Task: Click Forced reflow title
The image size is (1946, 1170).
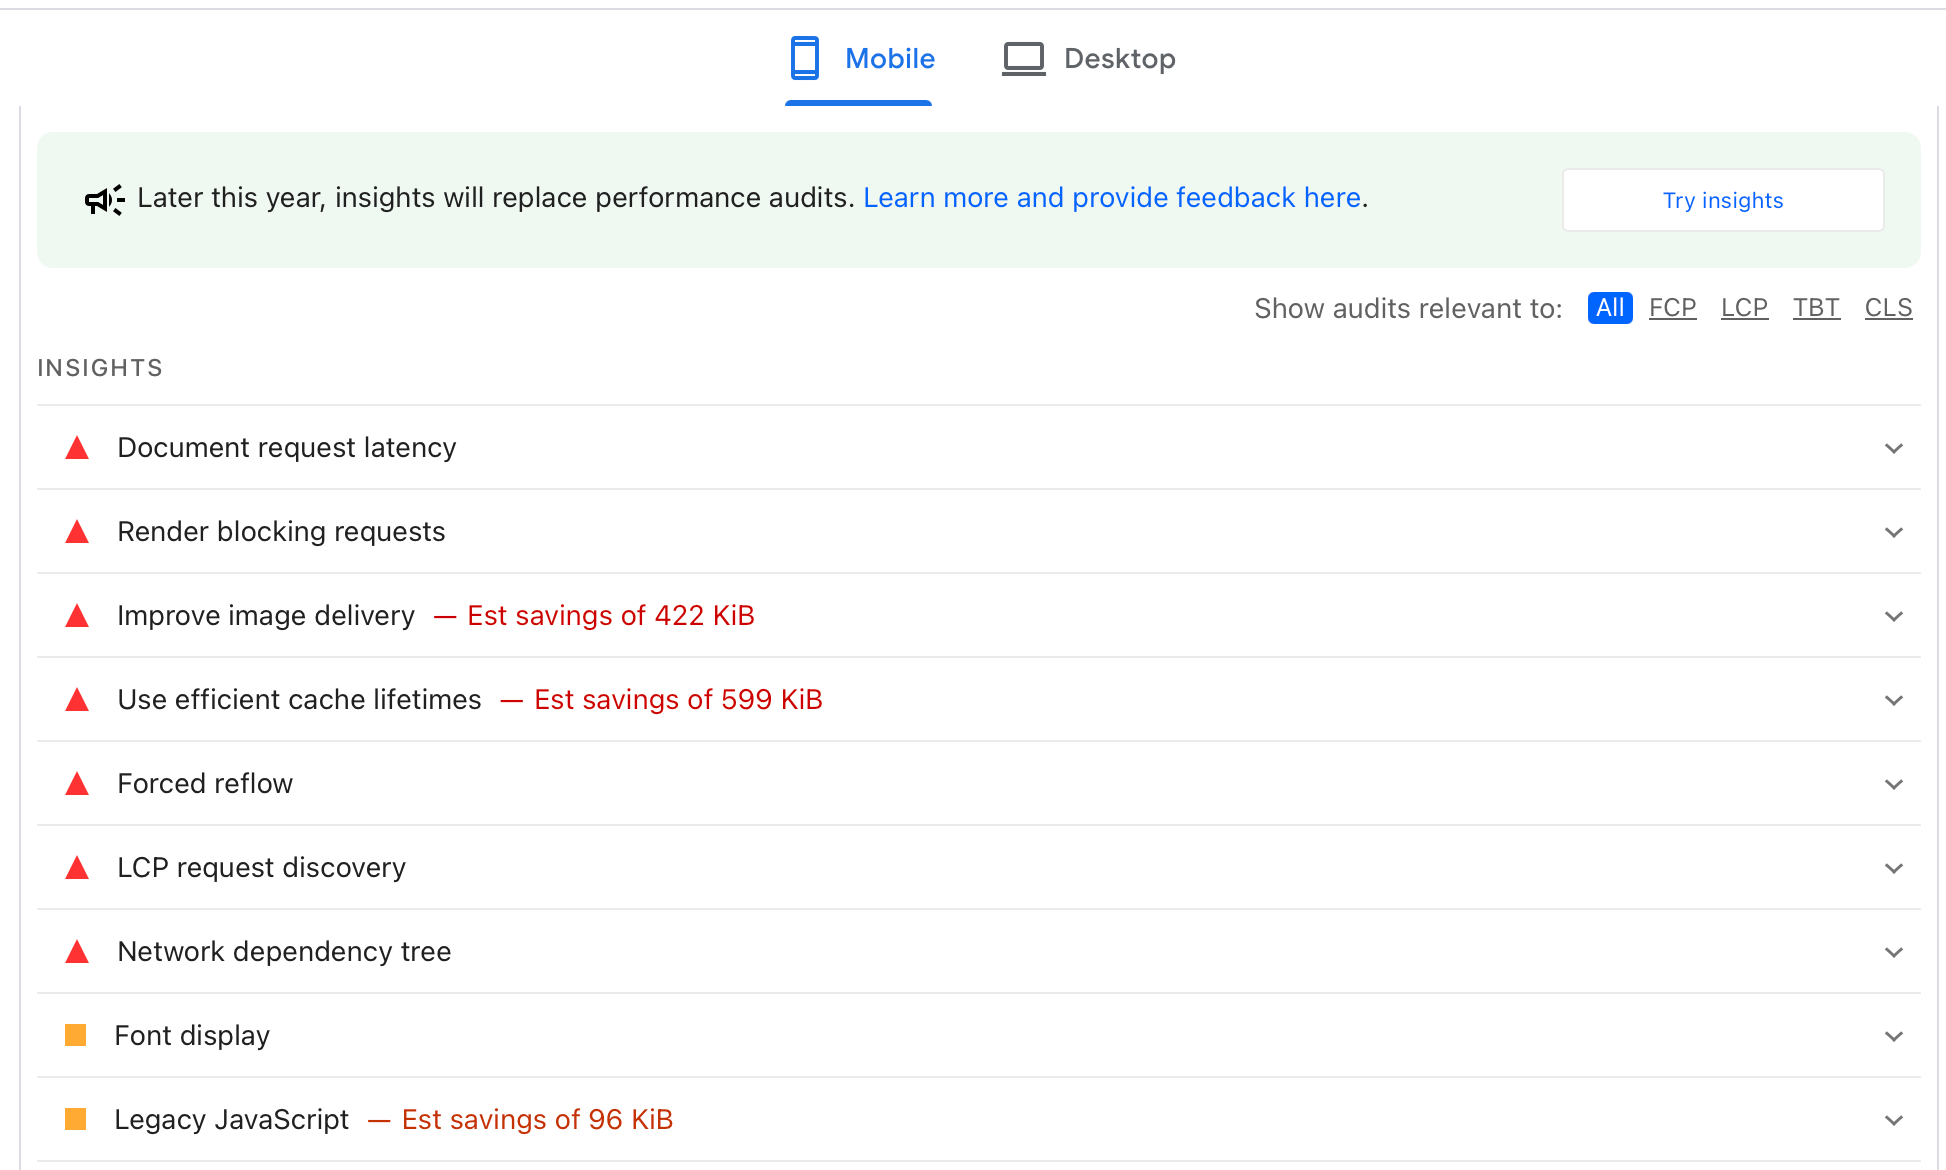Action: click(205, 784)
